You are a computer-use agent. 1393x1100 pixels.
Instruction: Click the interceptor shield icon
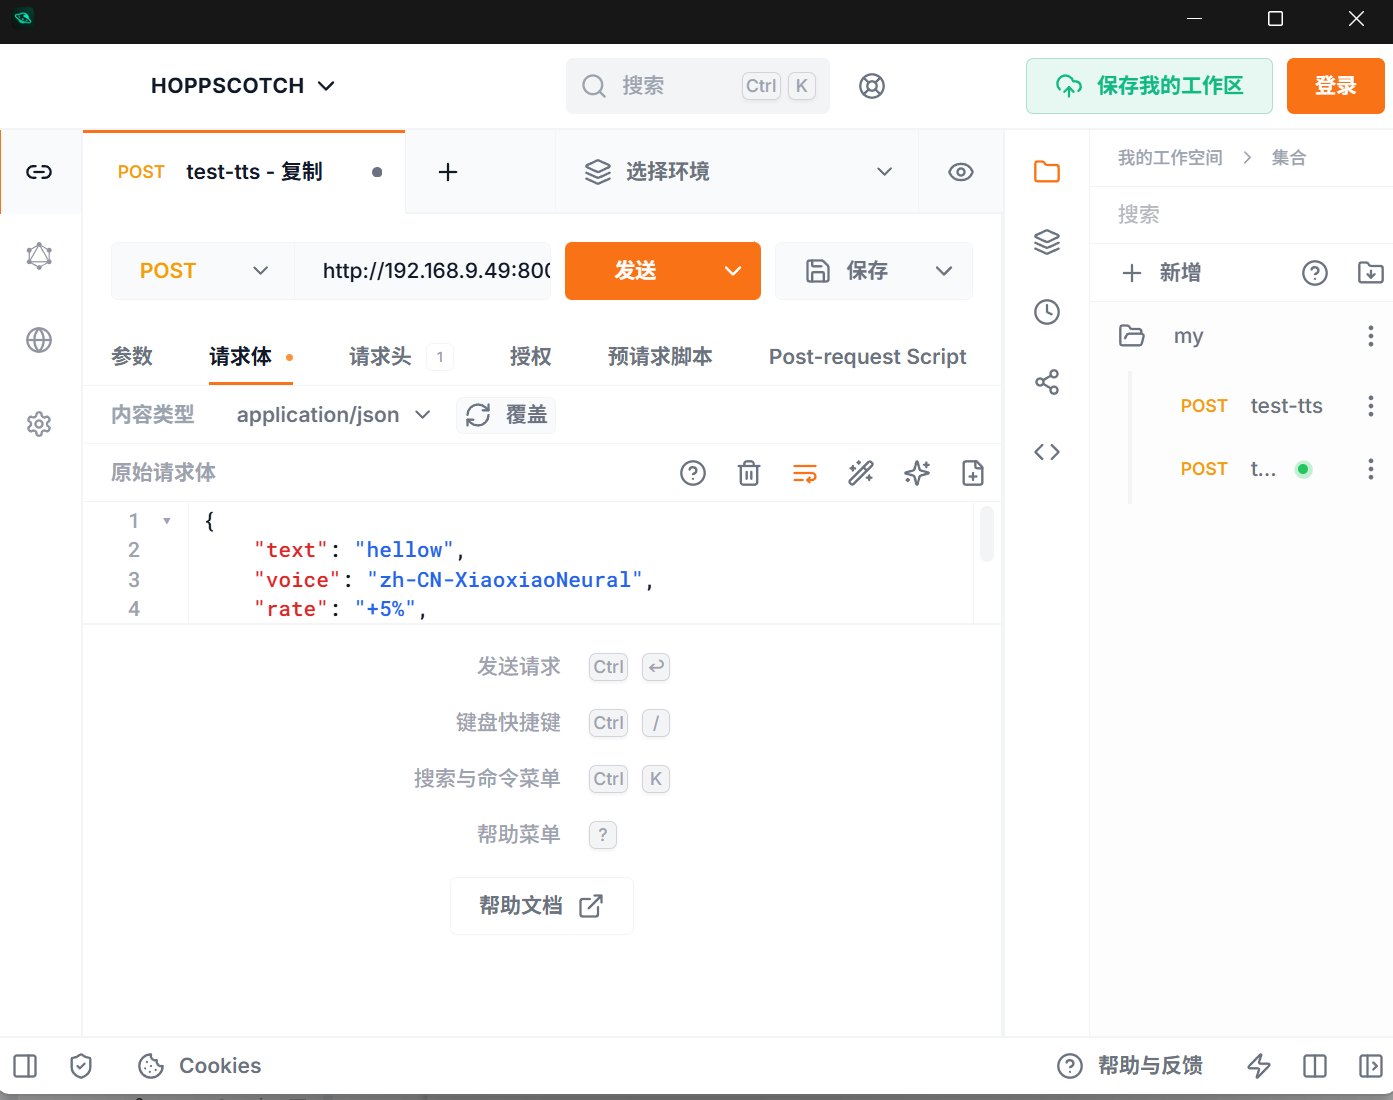click(x=81, y=1066)
